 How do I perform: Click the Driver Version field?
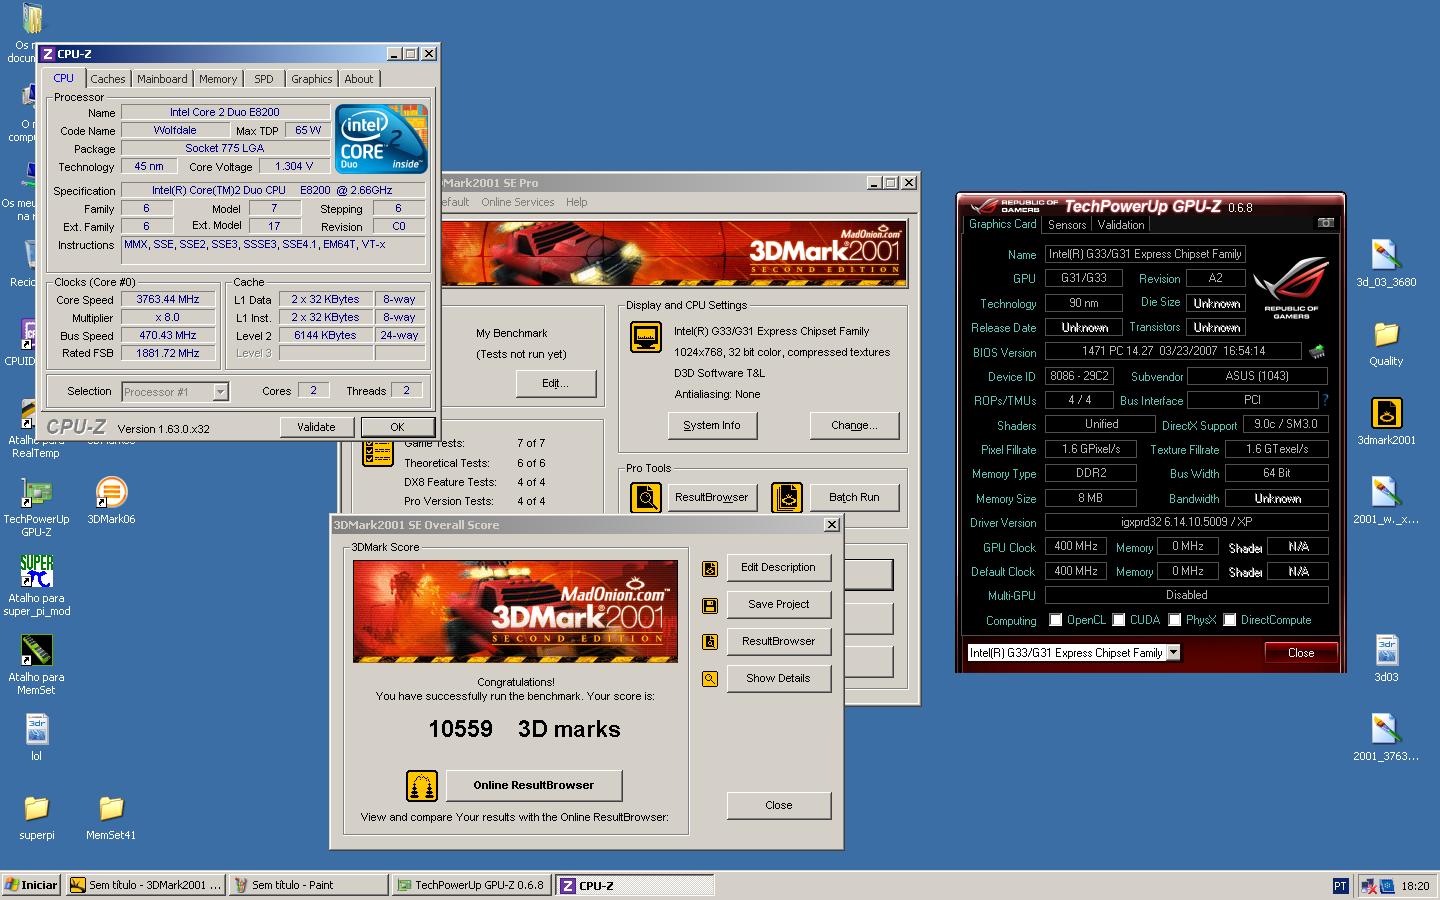point(1186,522)
